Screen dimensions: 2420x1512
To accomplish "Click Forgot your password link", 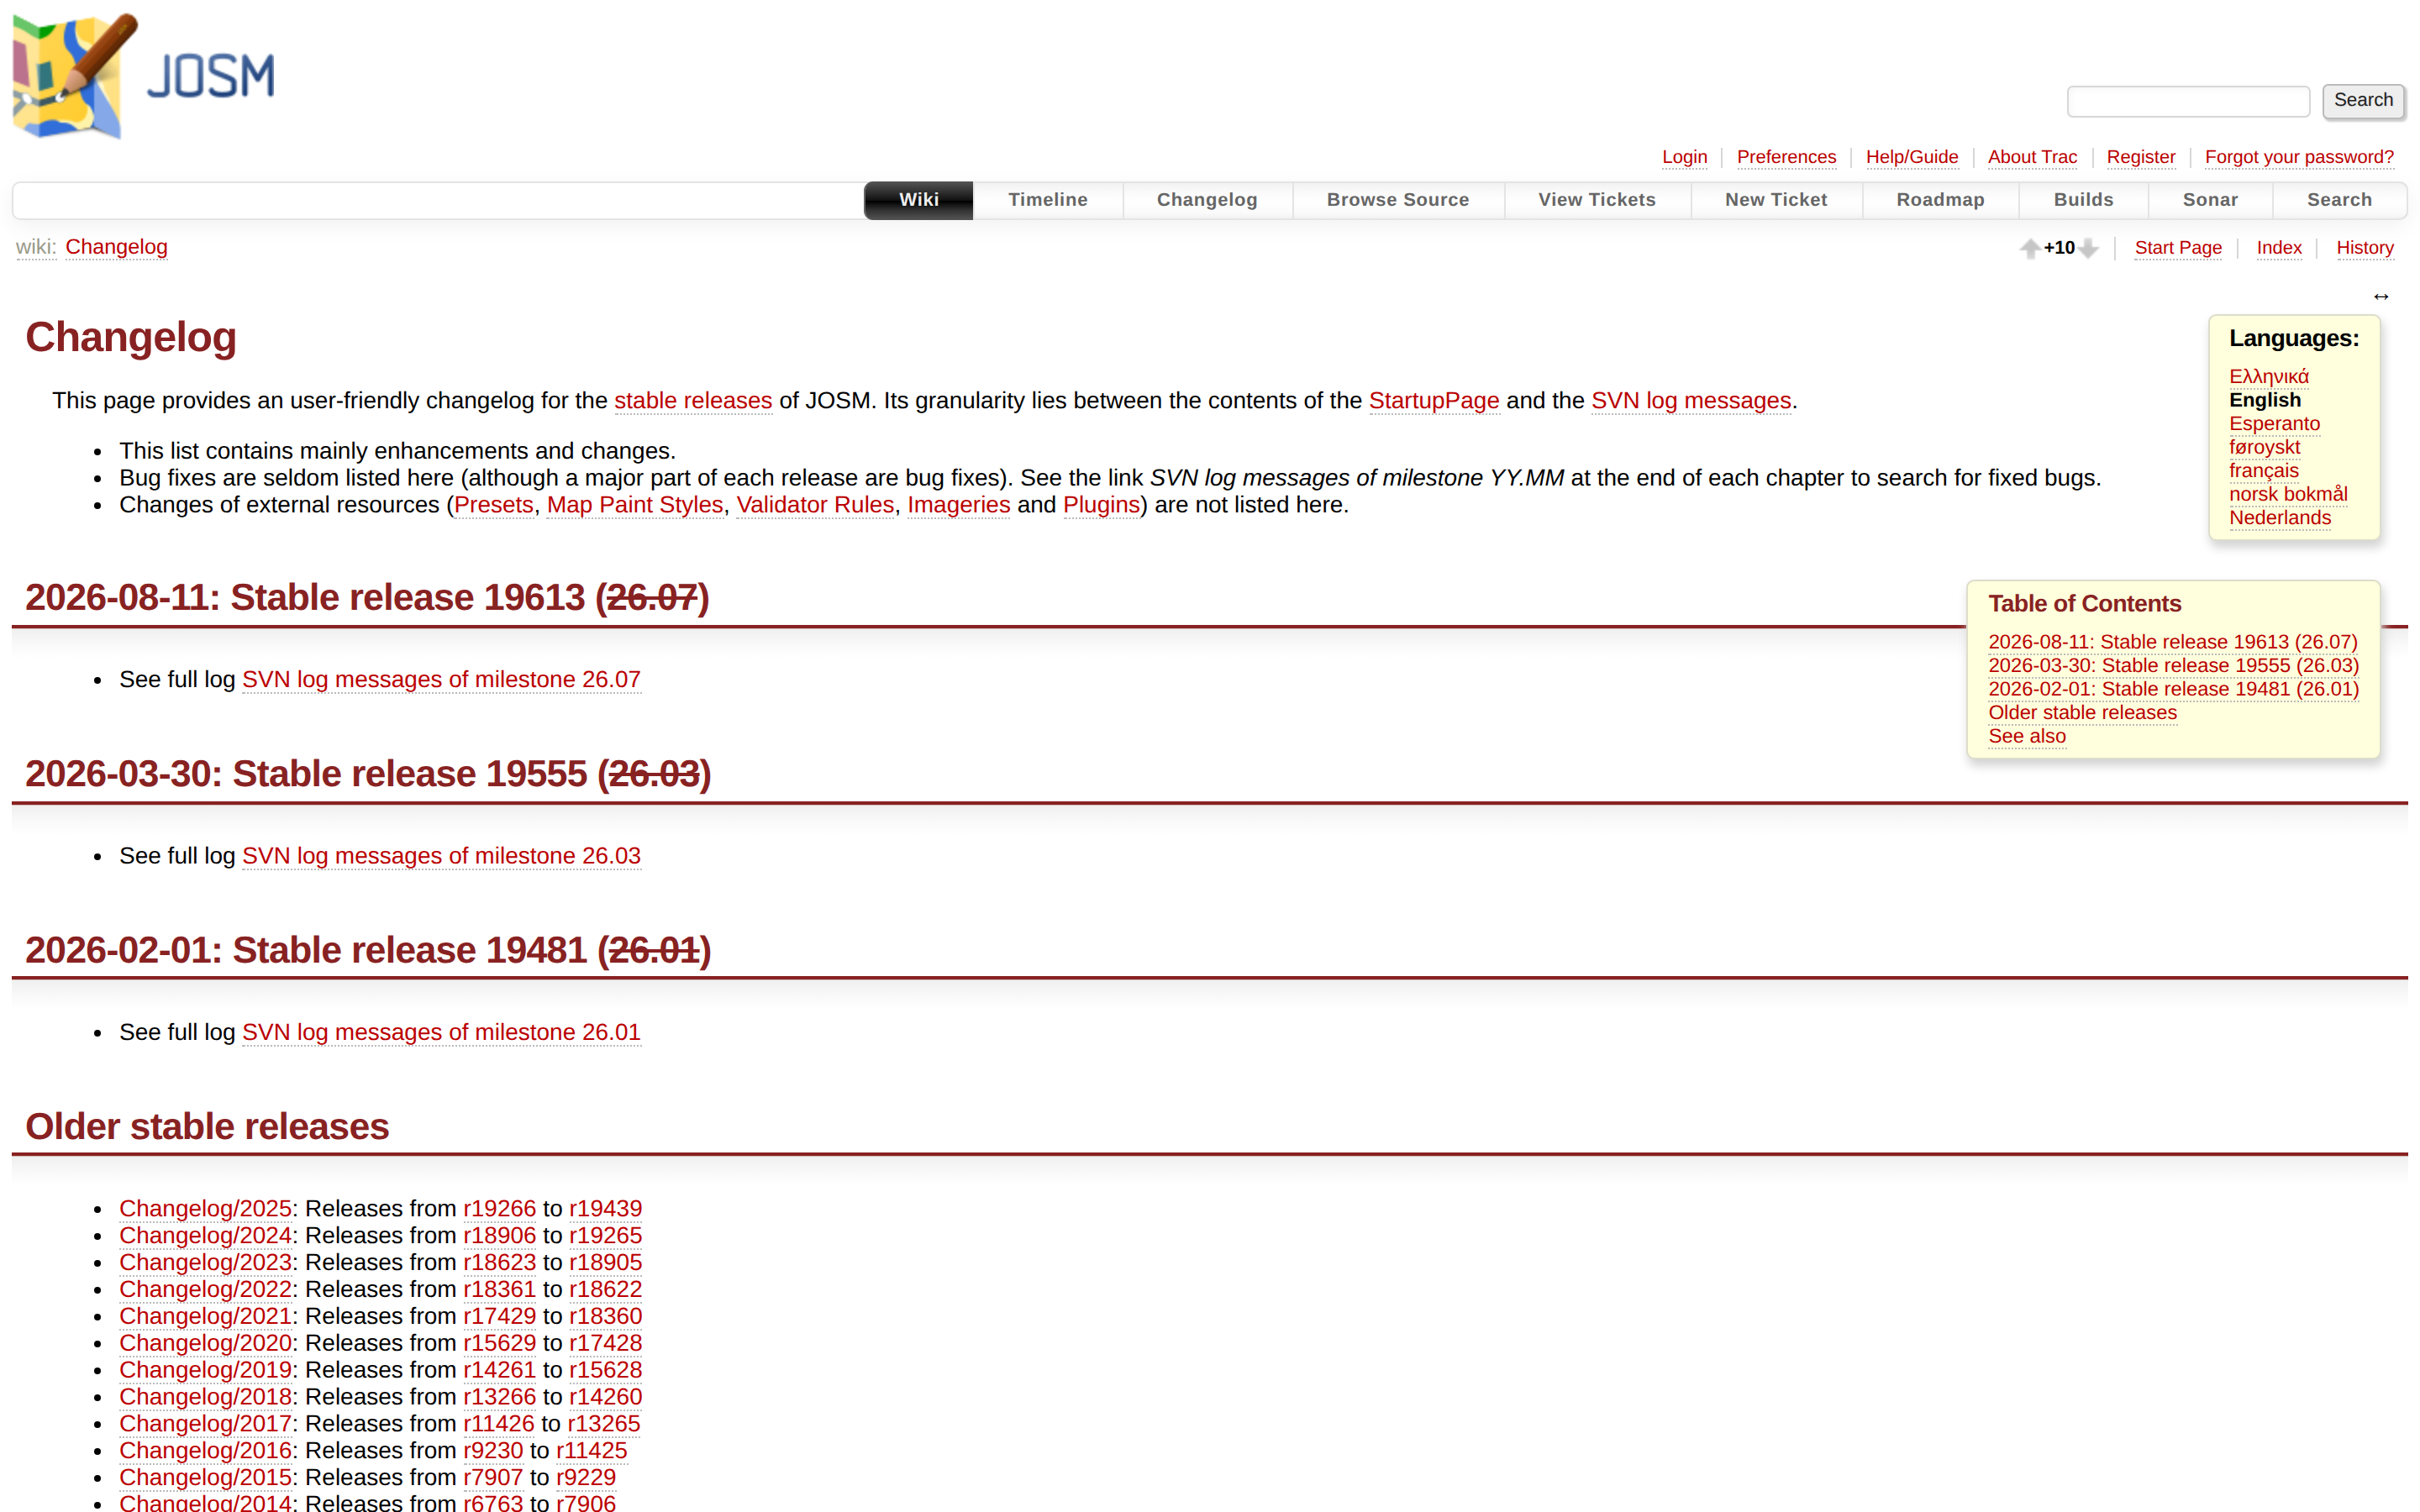I will 2299,157.
